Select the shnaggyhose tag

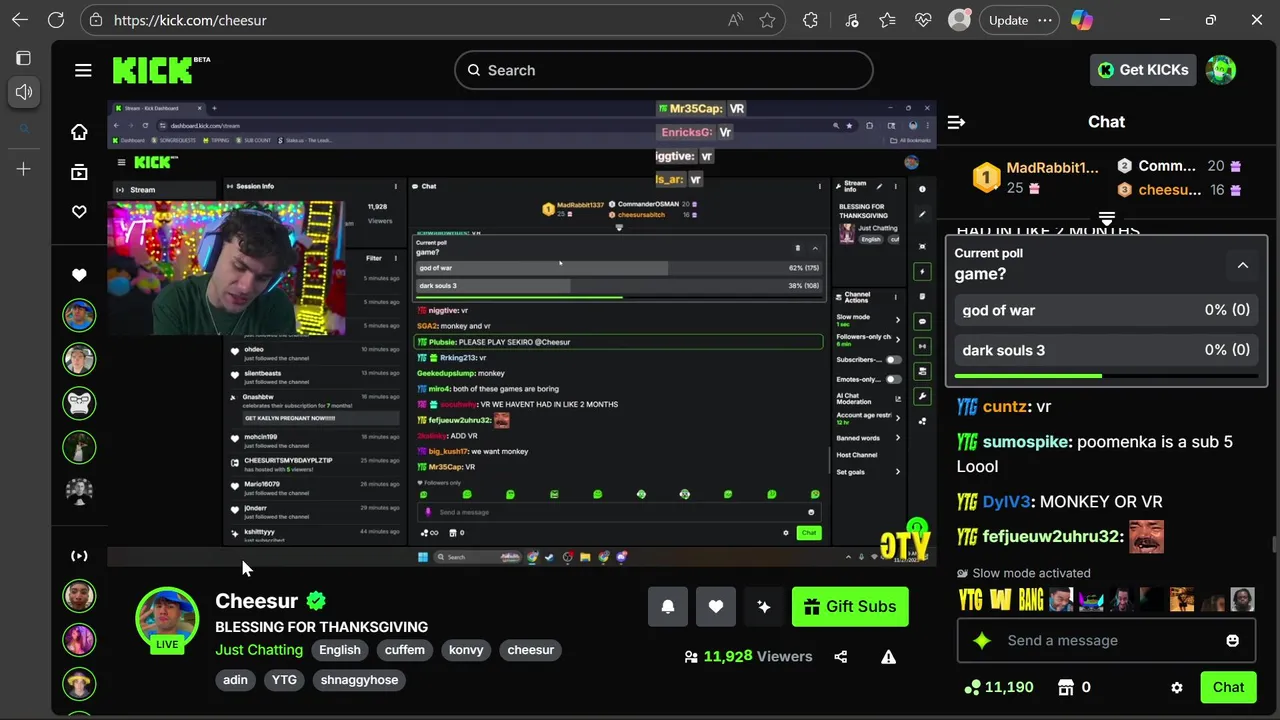tap(360, 680)
